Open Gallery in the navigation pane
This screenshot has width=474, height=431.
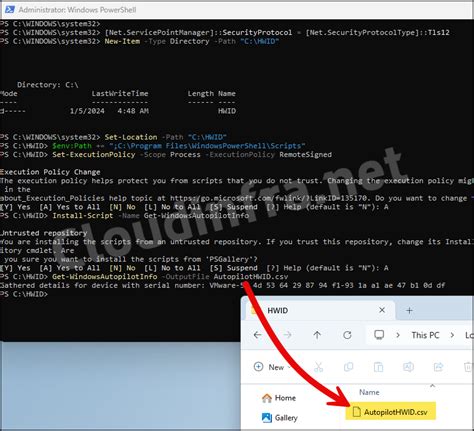tap(280, 418)
